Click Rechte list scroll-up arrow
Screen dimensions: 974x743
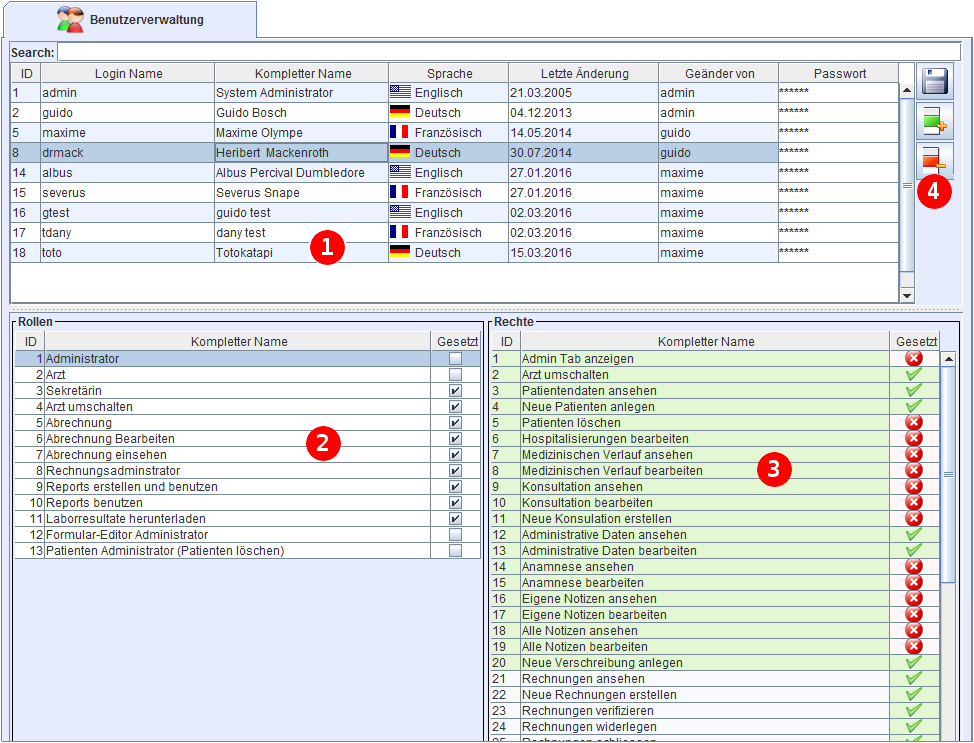[x=948, y=359]
